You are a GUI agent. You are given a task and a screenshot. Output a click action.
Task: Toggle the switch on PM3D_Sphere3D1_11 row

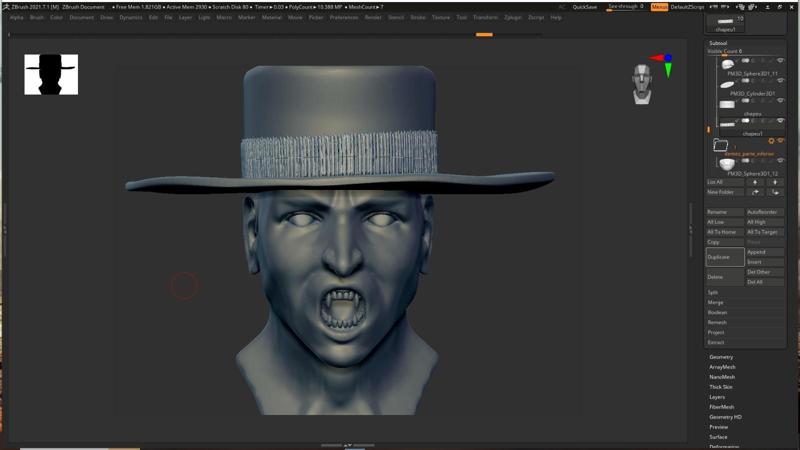click(745, 61)
